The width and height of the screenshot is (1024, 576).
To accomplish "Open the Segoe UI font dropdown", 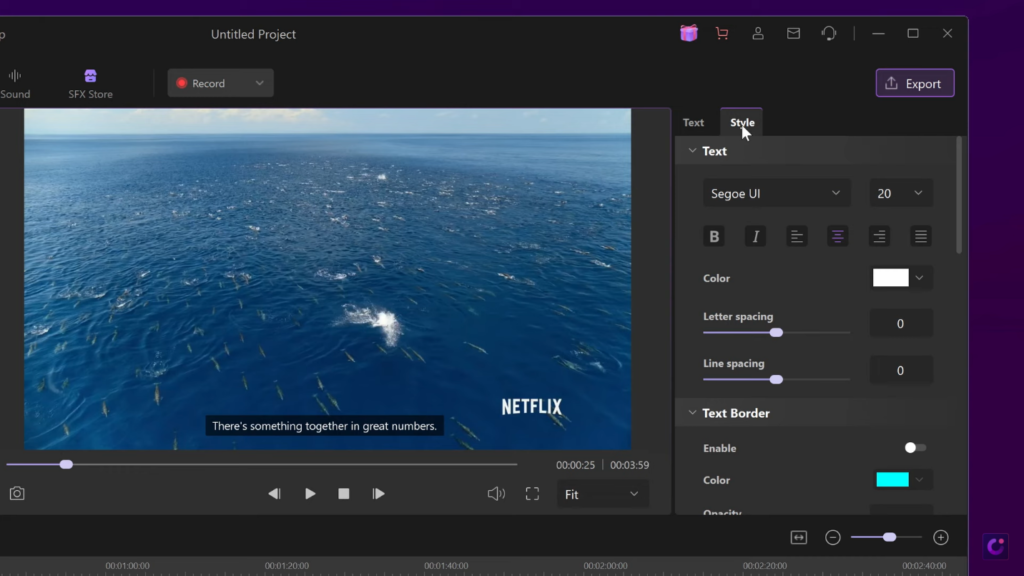I will click(x=776, y=193).
